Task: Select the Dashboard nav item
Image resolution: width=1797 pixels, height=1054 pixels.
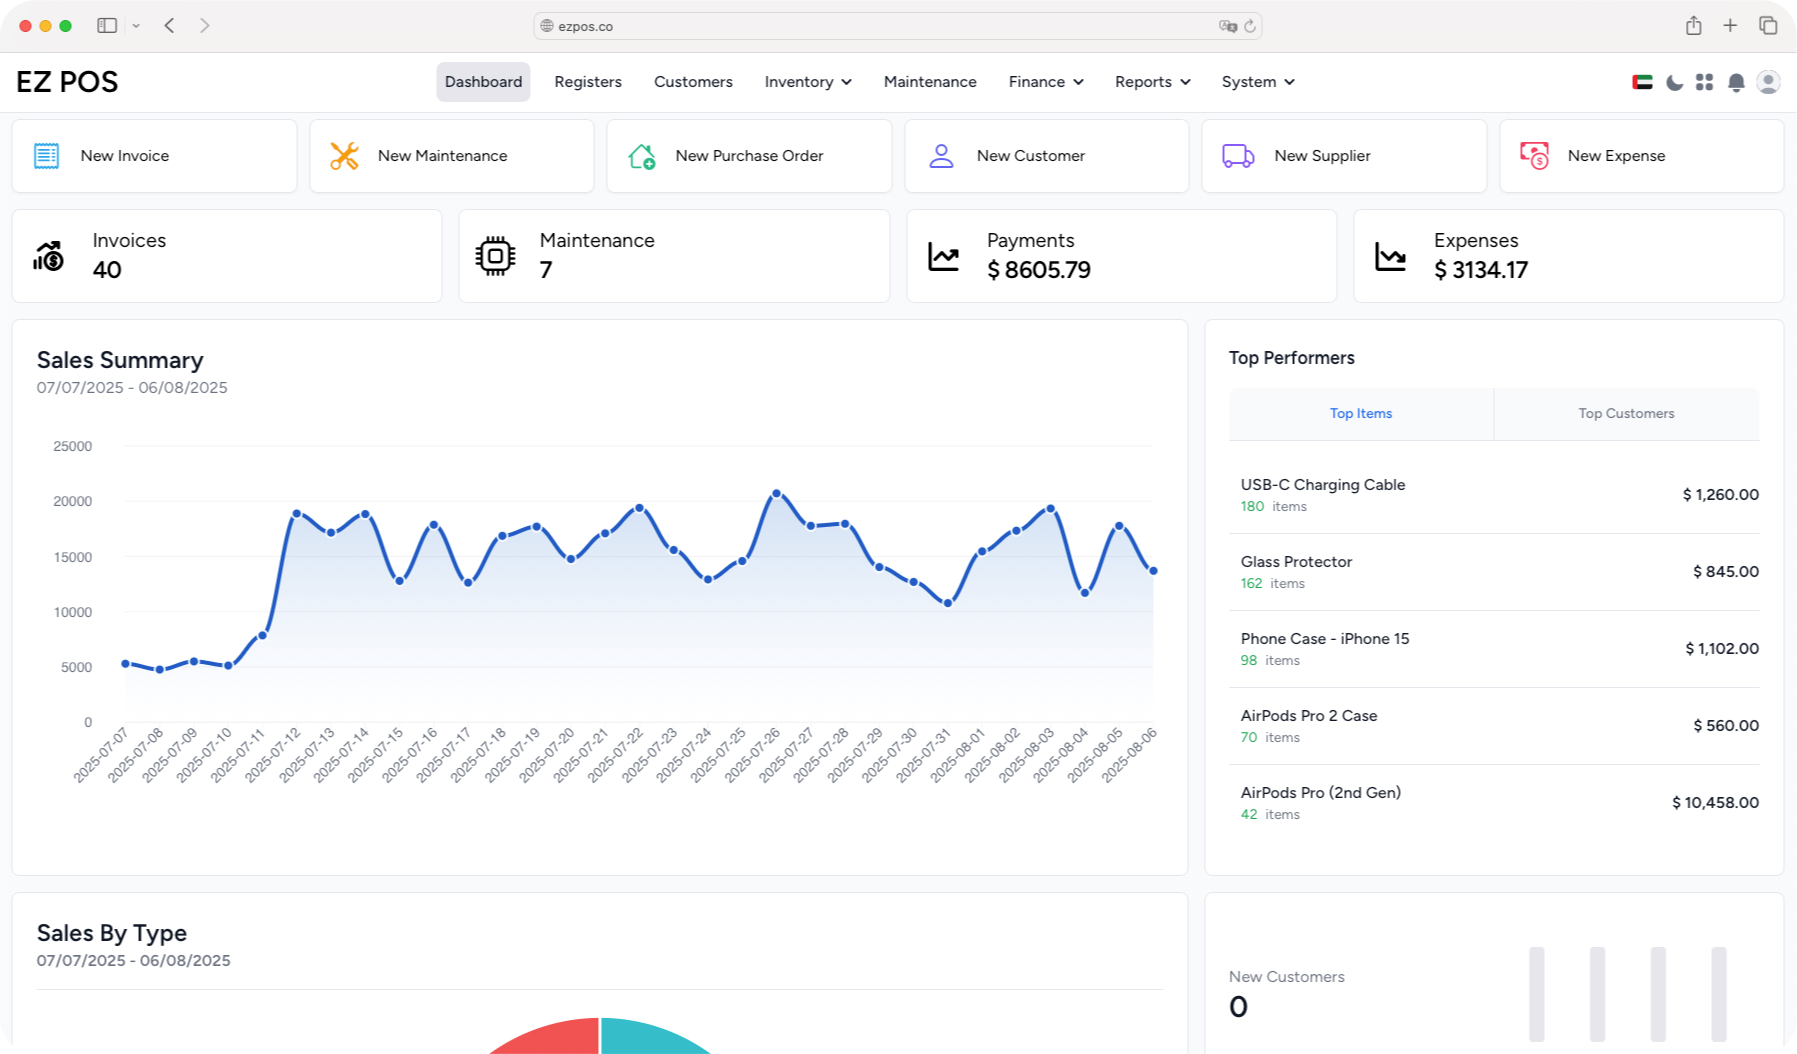Action: [x=483, y=82]
